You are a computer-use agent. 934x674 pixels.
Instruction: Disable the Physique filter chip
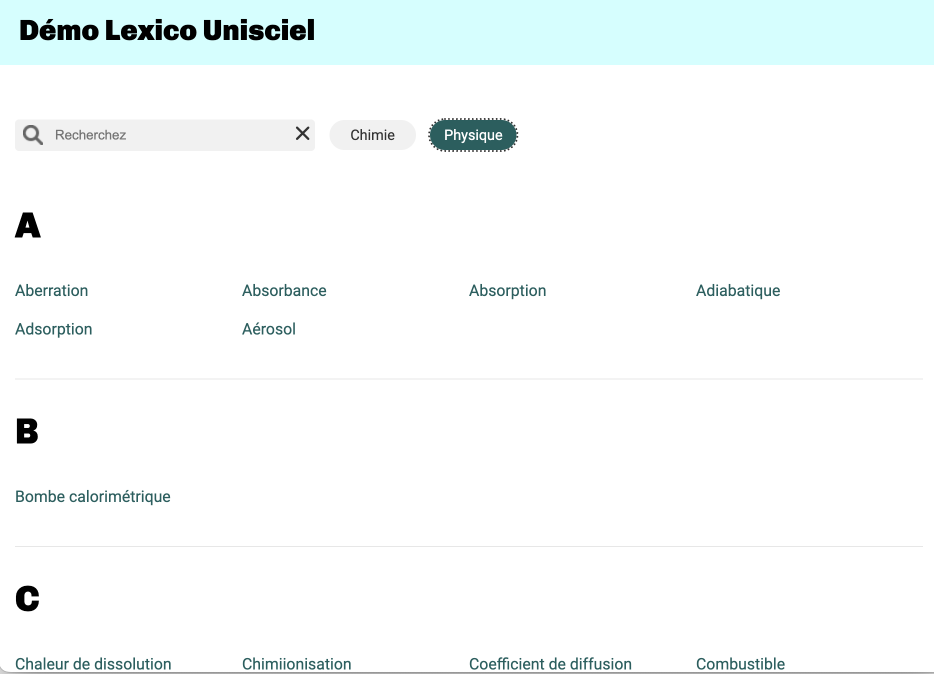473,135
